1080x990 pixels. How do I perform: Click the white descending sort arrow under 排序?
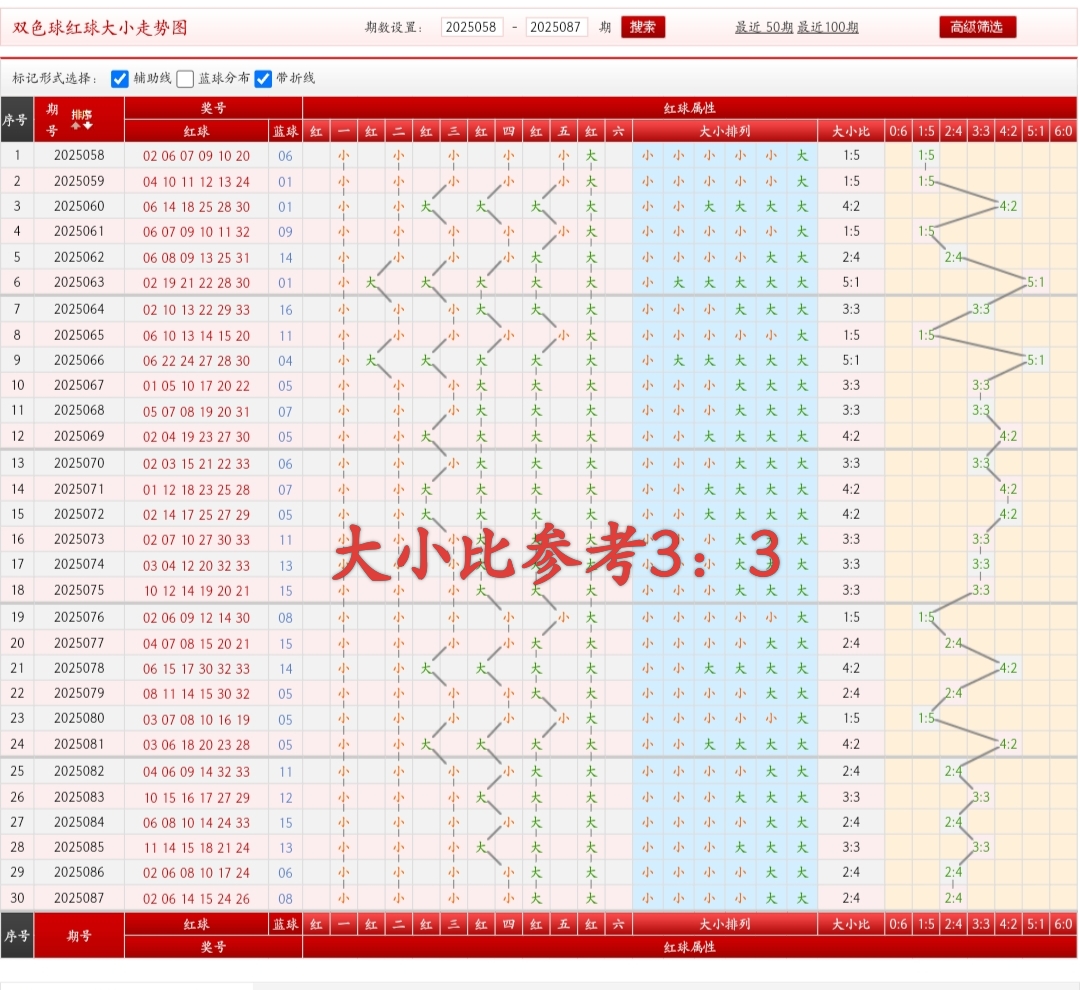(88, 124)
